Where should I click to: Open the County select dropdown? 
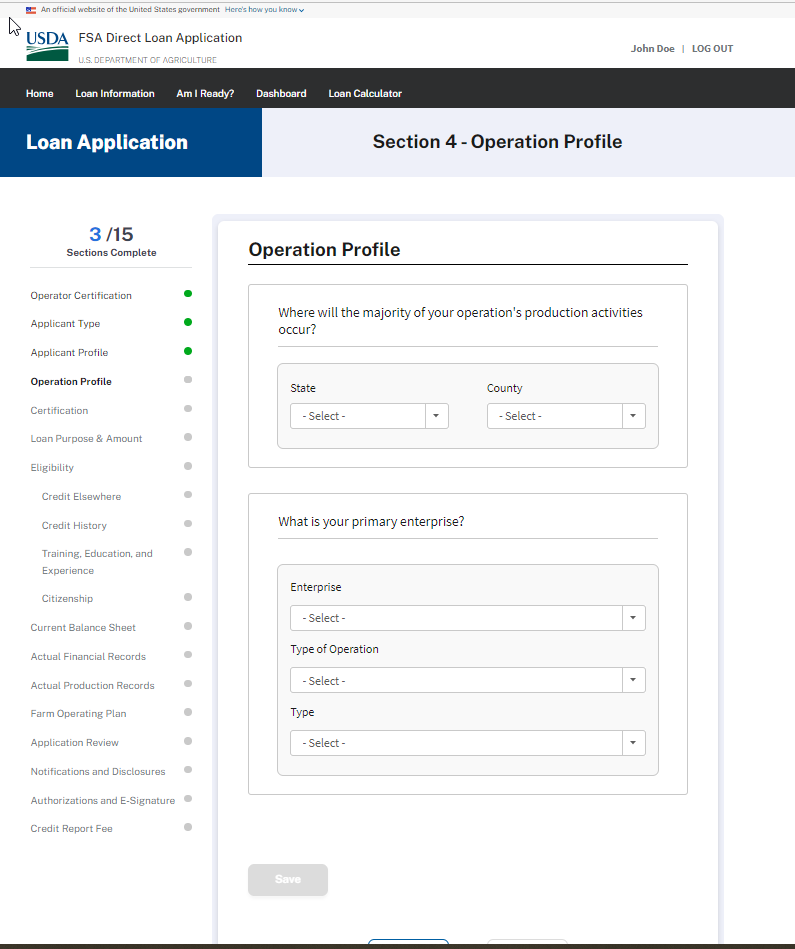pyautogui.click(x=565, y=416)
